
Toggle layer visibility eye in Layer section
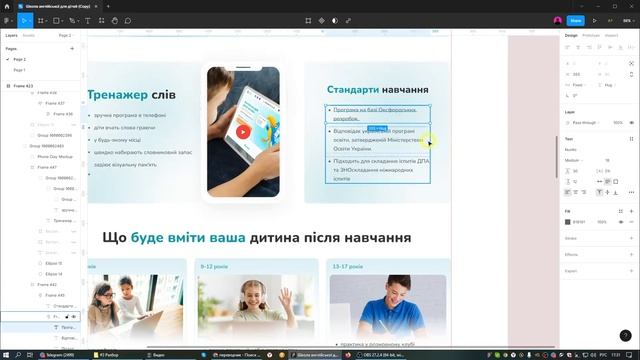tap(631, 123)
